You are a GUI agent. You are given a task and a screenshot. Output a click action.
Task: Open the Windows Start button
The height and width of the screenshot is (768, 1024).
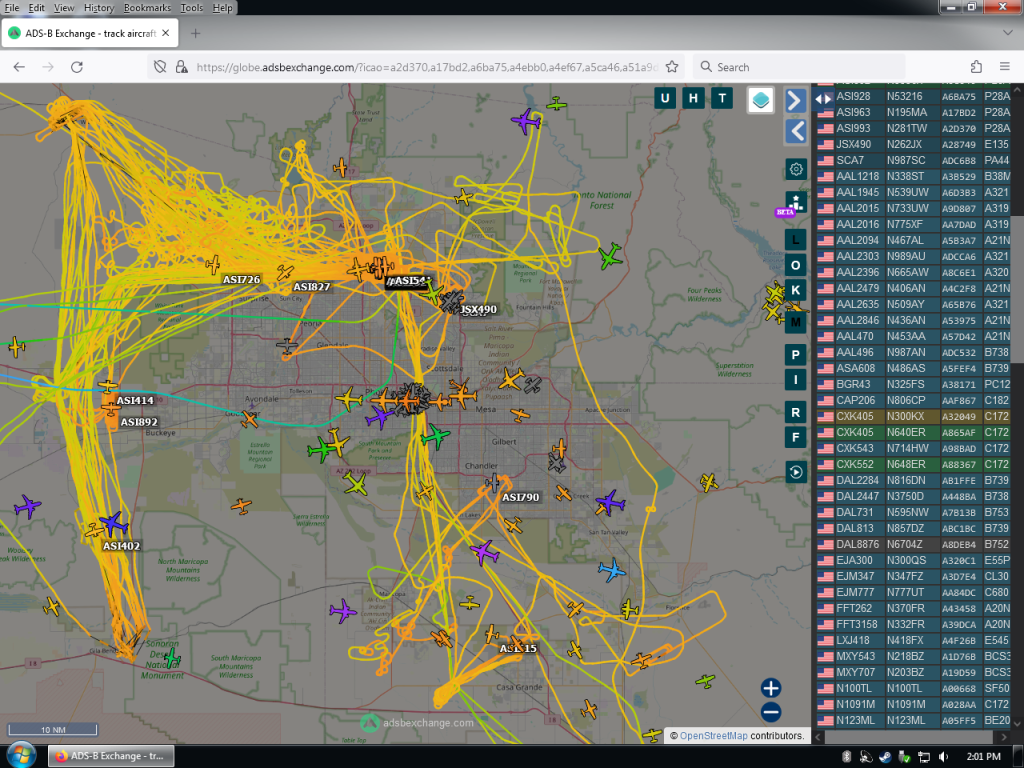click(x=22, y=756)
